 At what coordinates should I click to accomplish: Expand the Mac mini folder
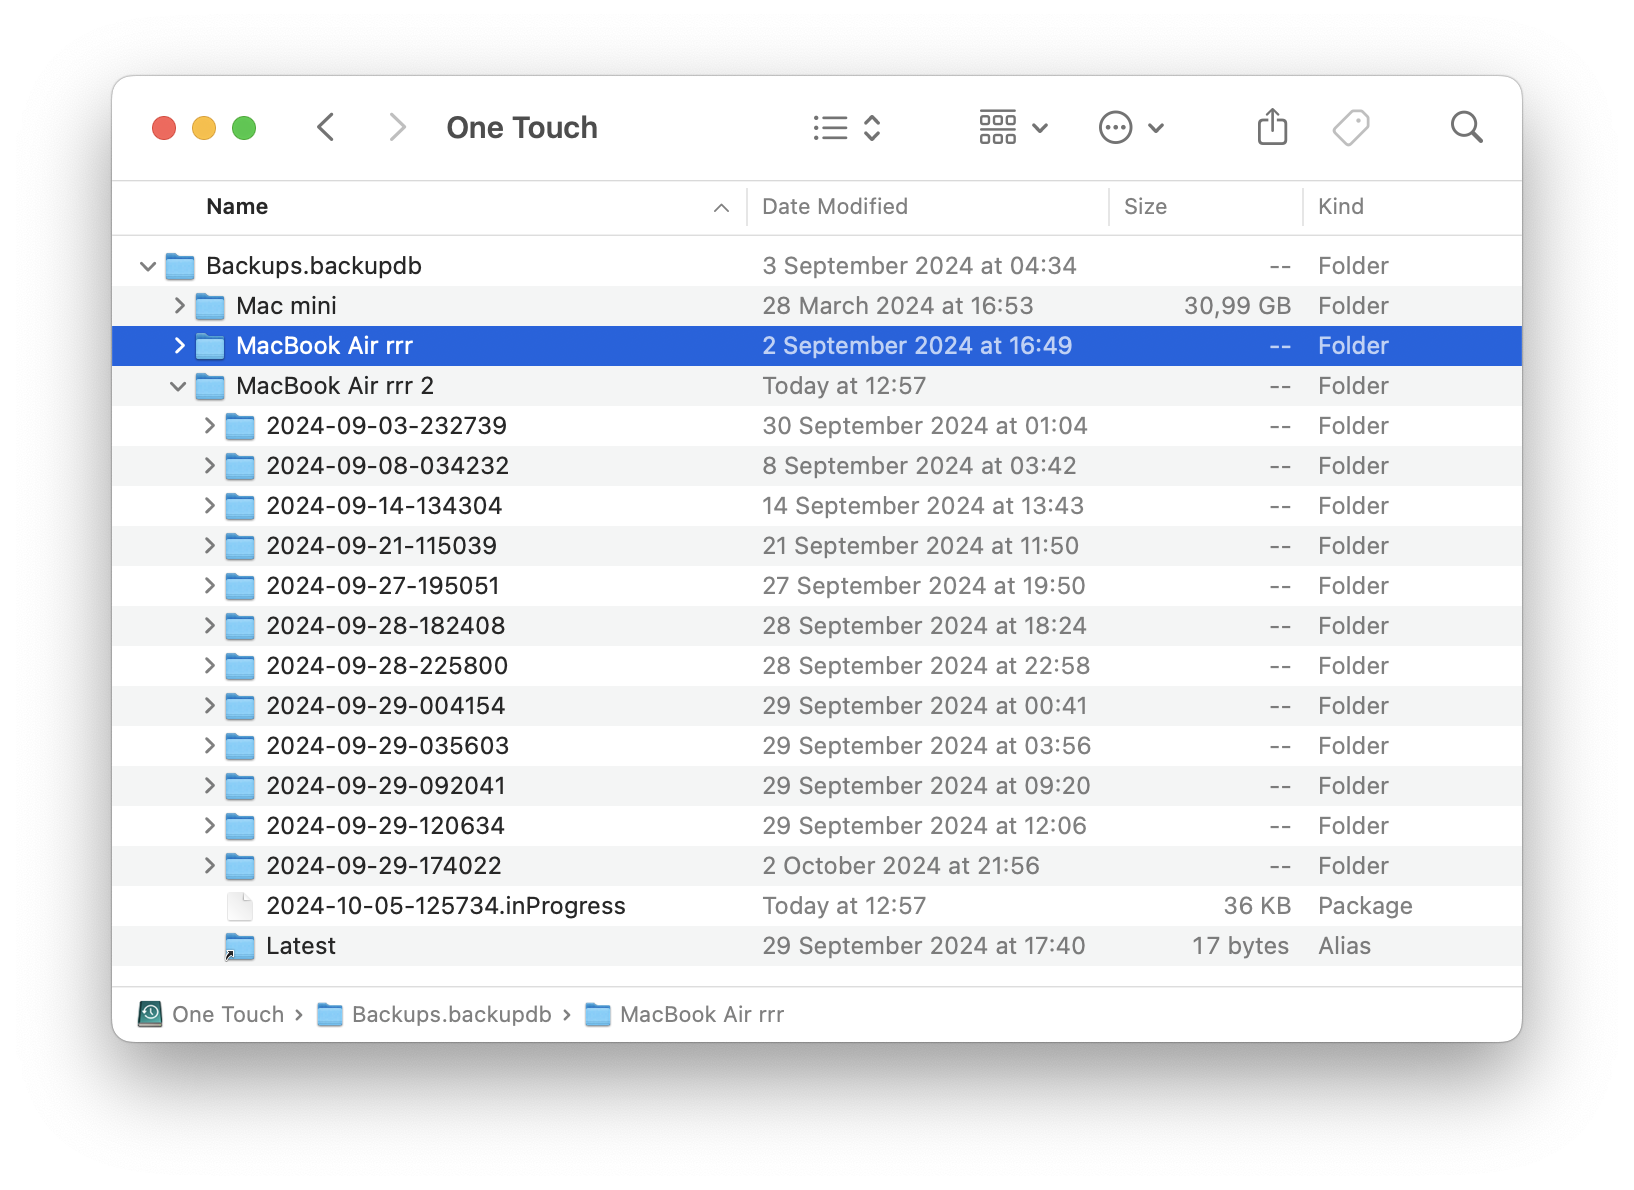(179, 306)
